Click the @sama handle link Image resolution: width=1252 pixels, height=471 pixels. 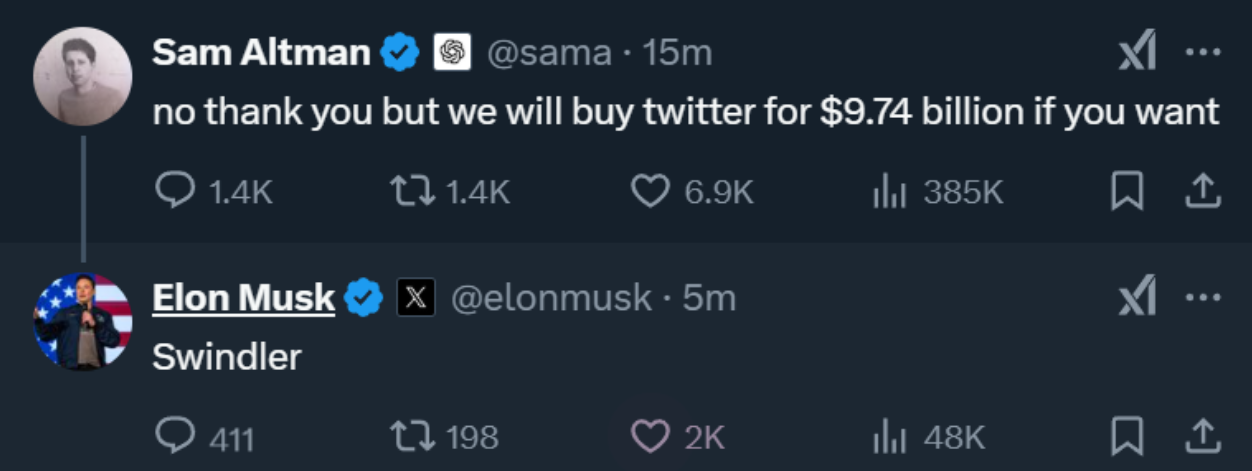(548, 52)
